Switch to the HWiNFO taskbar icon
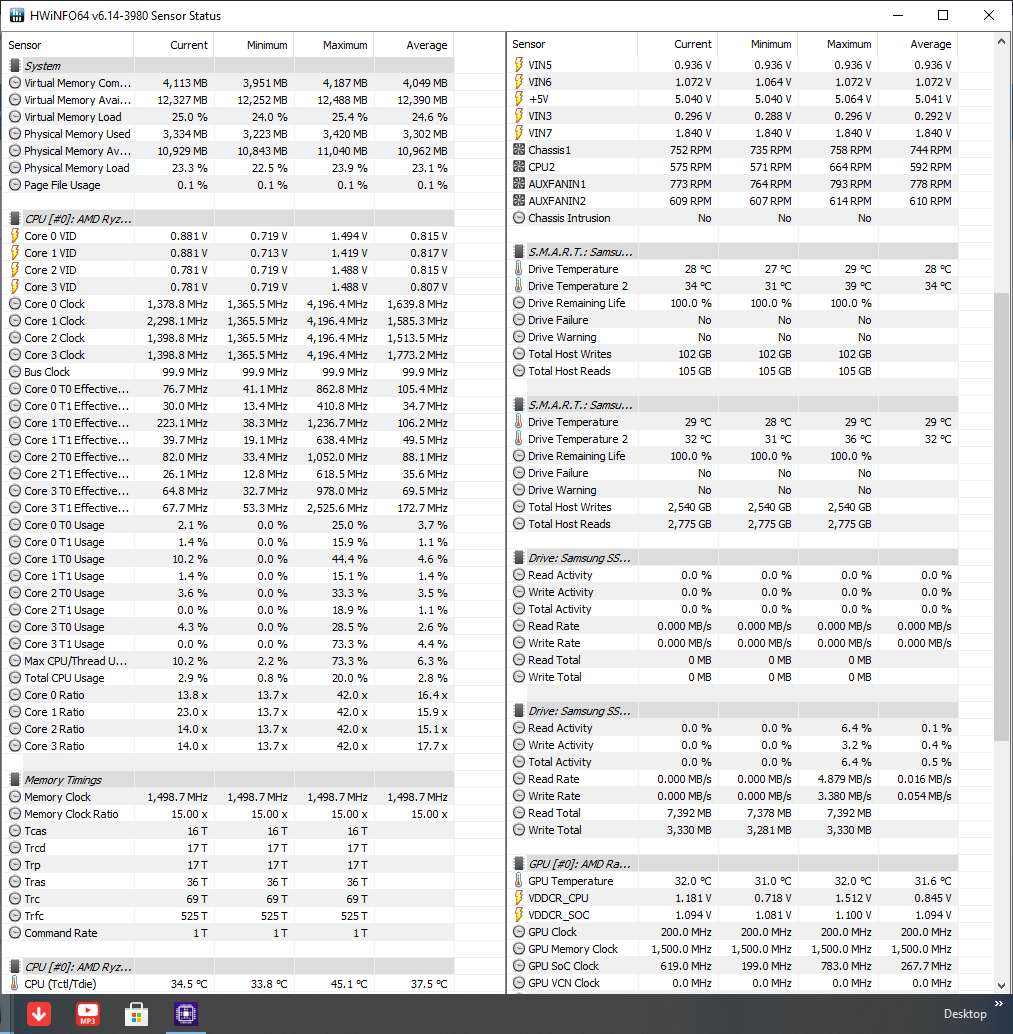This screenshot has width=1013, height=1034. tap(185, 1014)
